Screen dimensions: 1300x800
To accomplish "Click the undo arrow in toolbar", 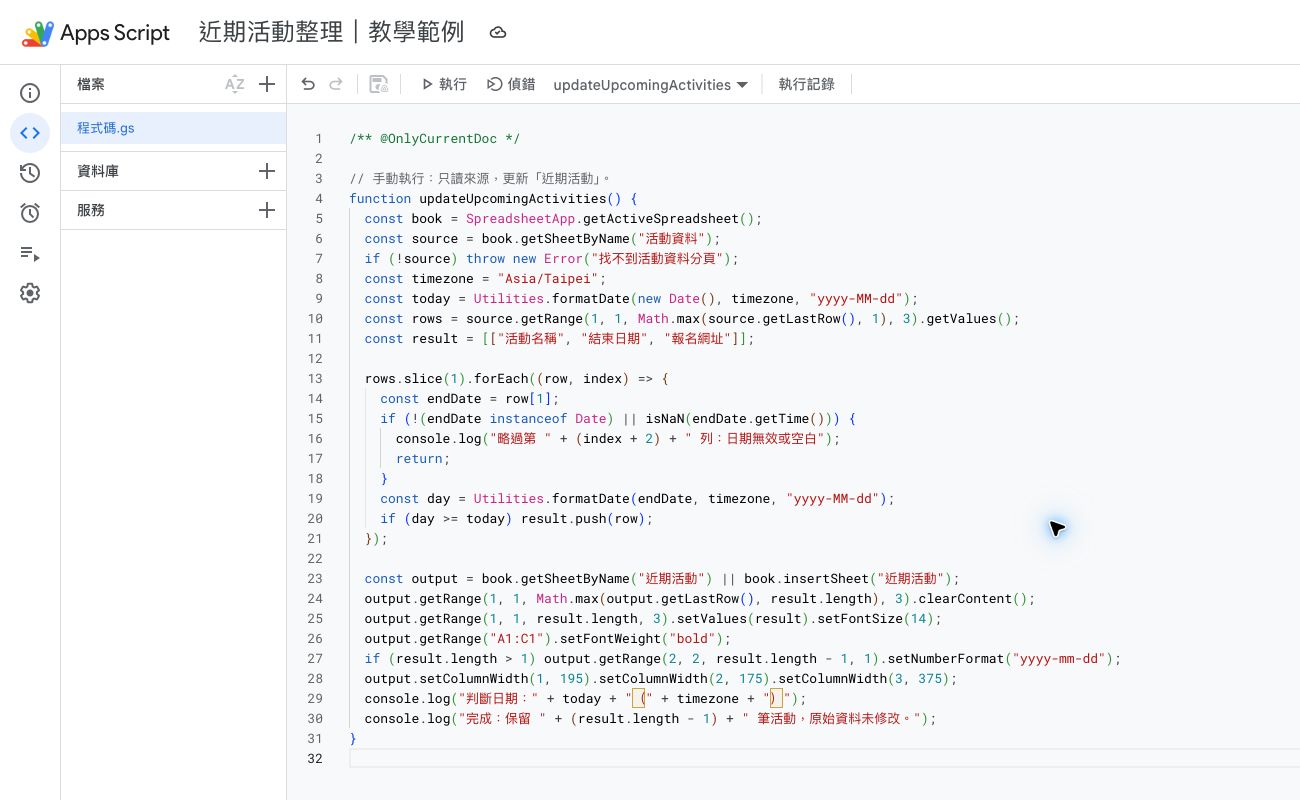I will tap(308, 84).
